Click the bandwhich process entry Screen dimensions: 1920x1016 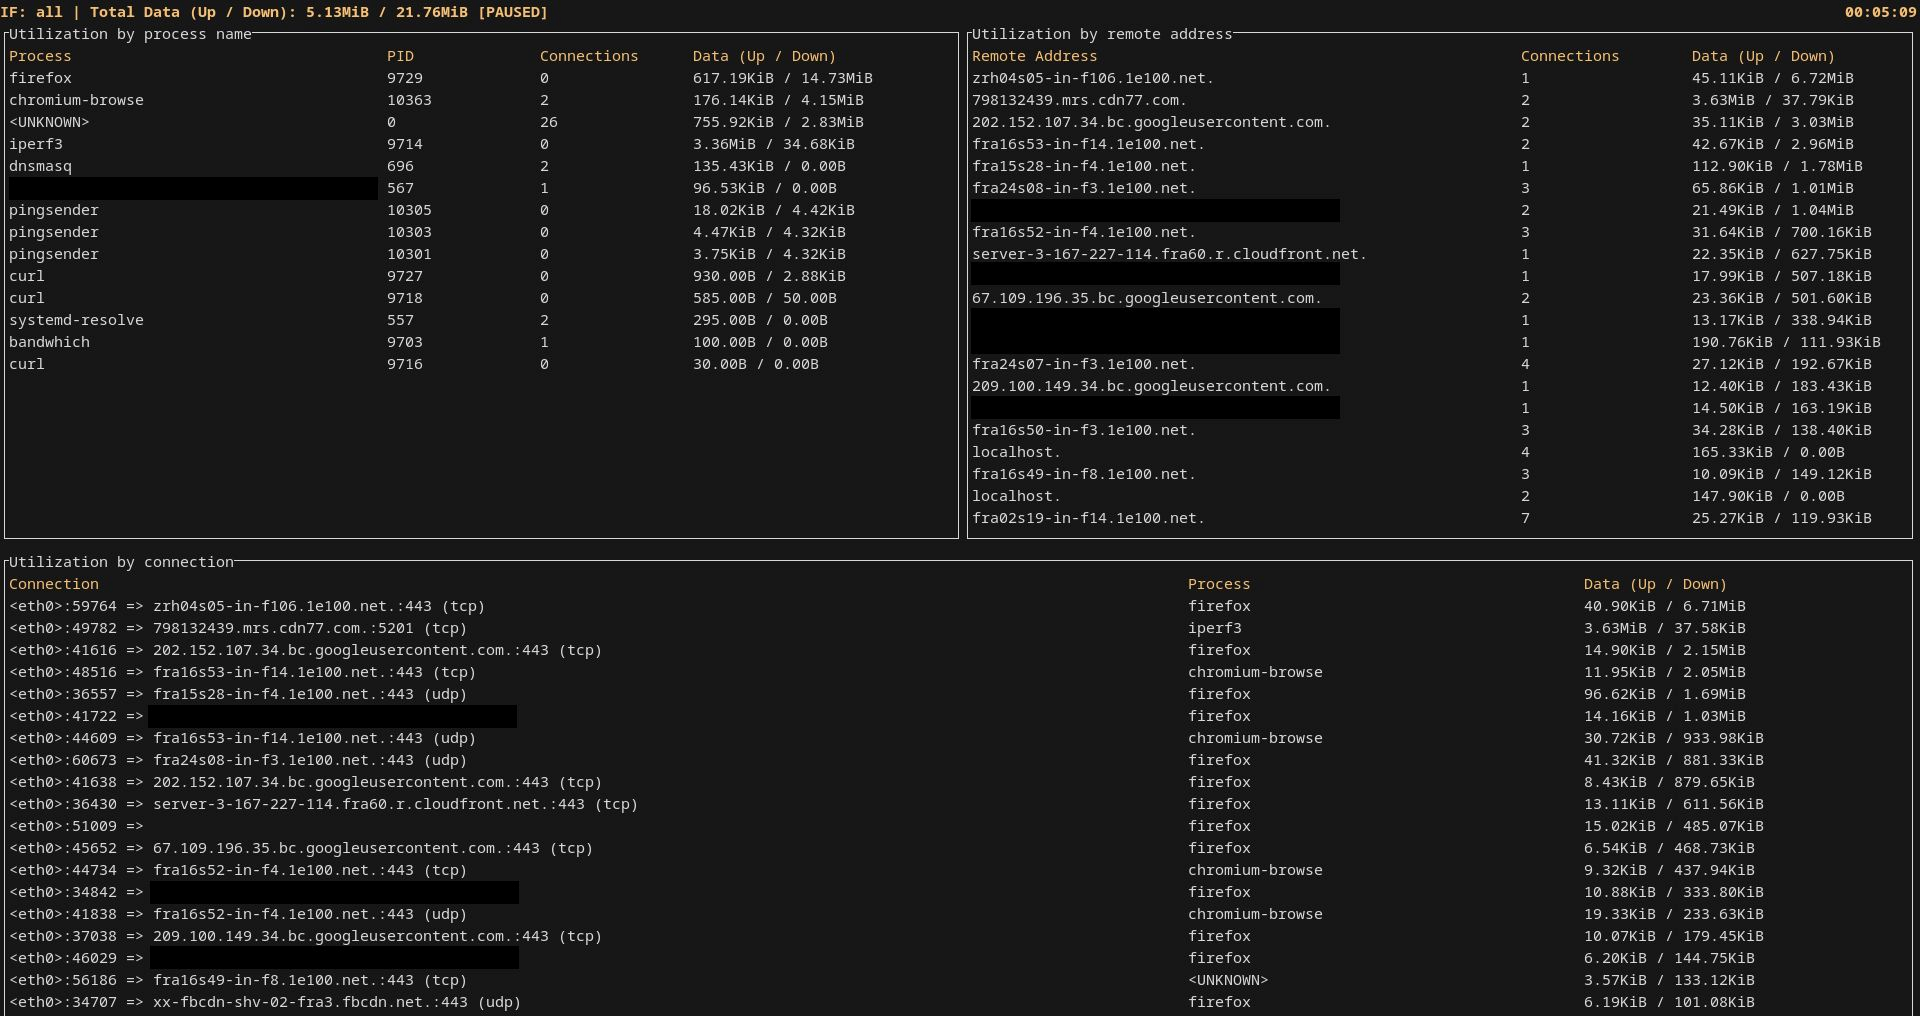[49, 342]
